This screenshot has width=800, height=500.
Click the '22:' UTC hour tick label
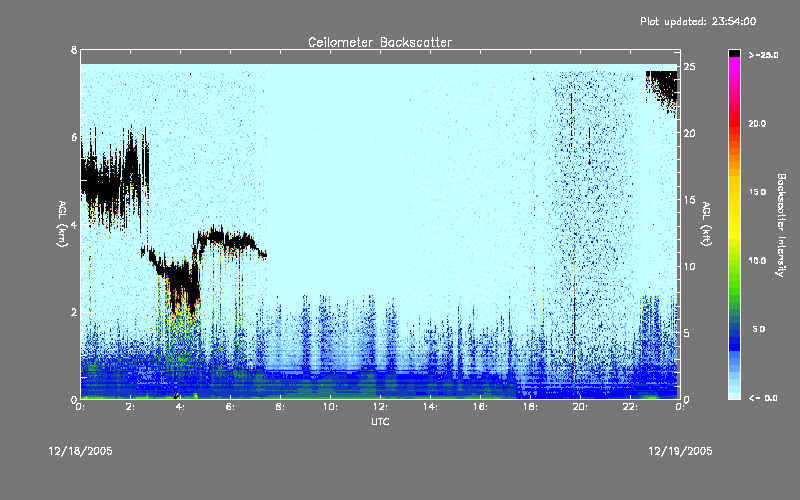coord(630,407)
